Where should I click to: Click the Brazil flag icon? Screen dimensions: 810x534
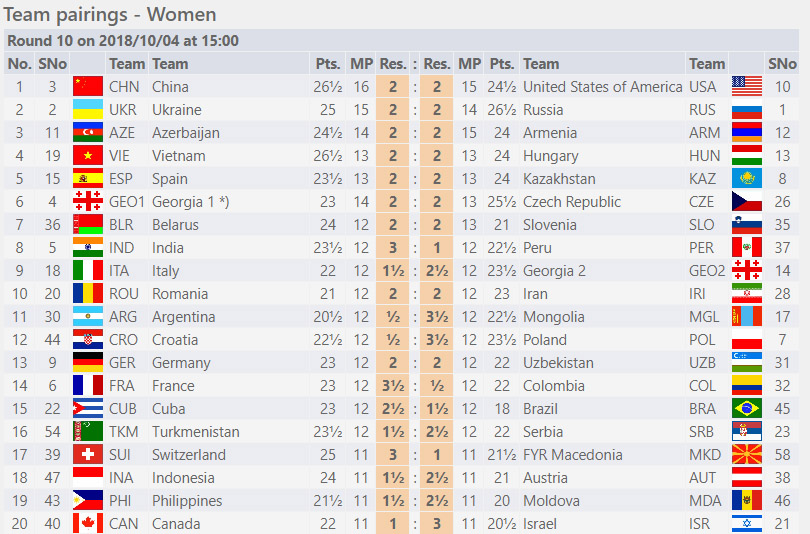click(746, 409)
